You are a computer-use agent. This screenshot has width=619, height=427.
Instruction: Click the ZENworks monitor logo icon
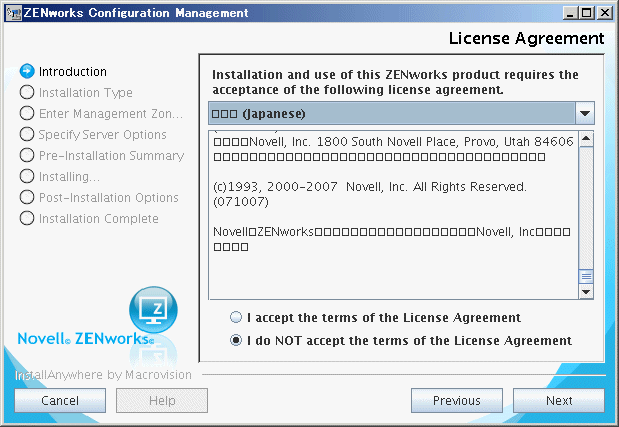pyautogui.click(x=153, y=309)
